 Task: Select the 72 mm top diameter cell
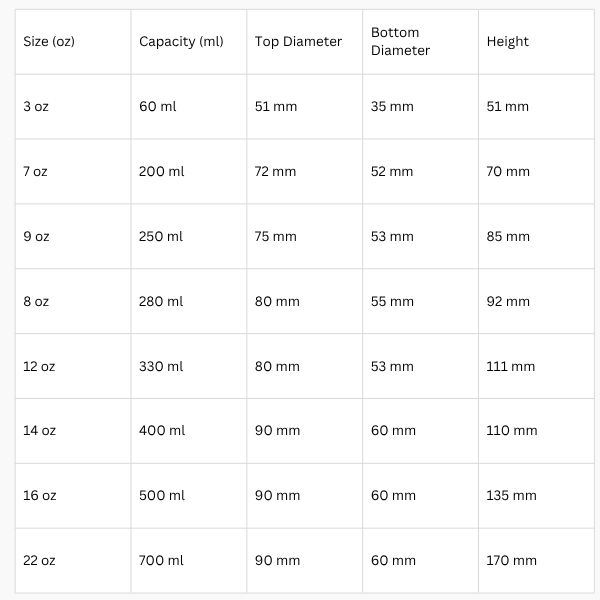[x=305, y=172]
